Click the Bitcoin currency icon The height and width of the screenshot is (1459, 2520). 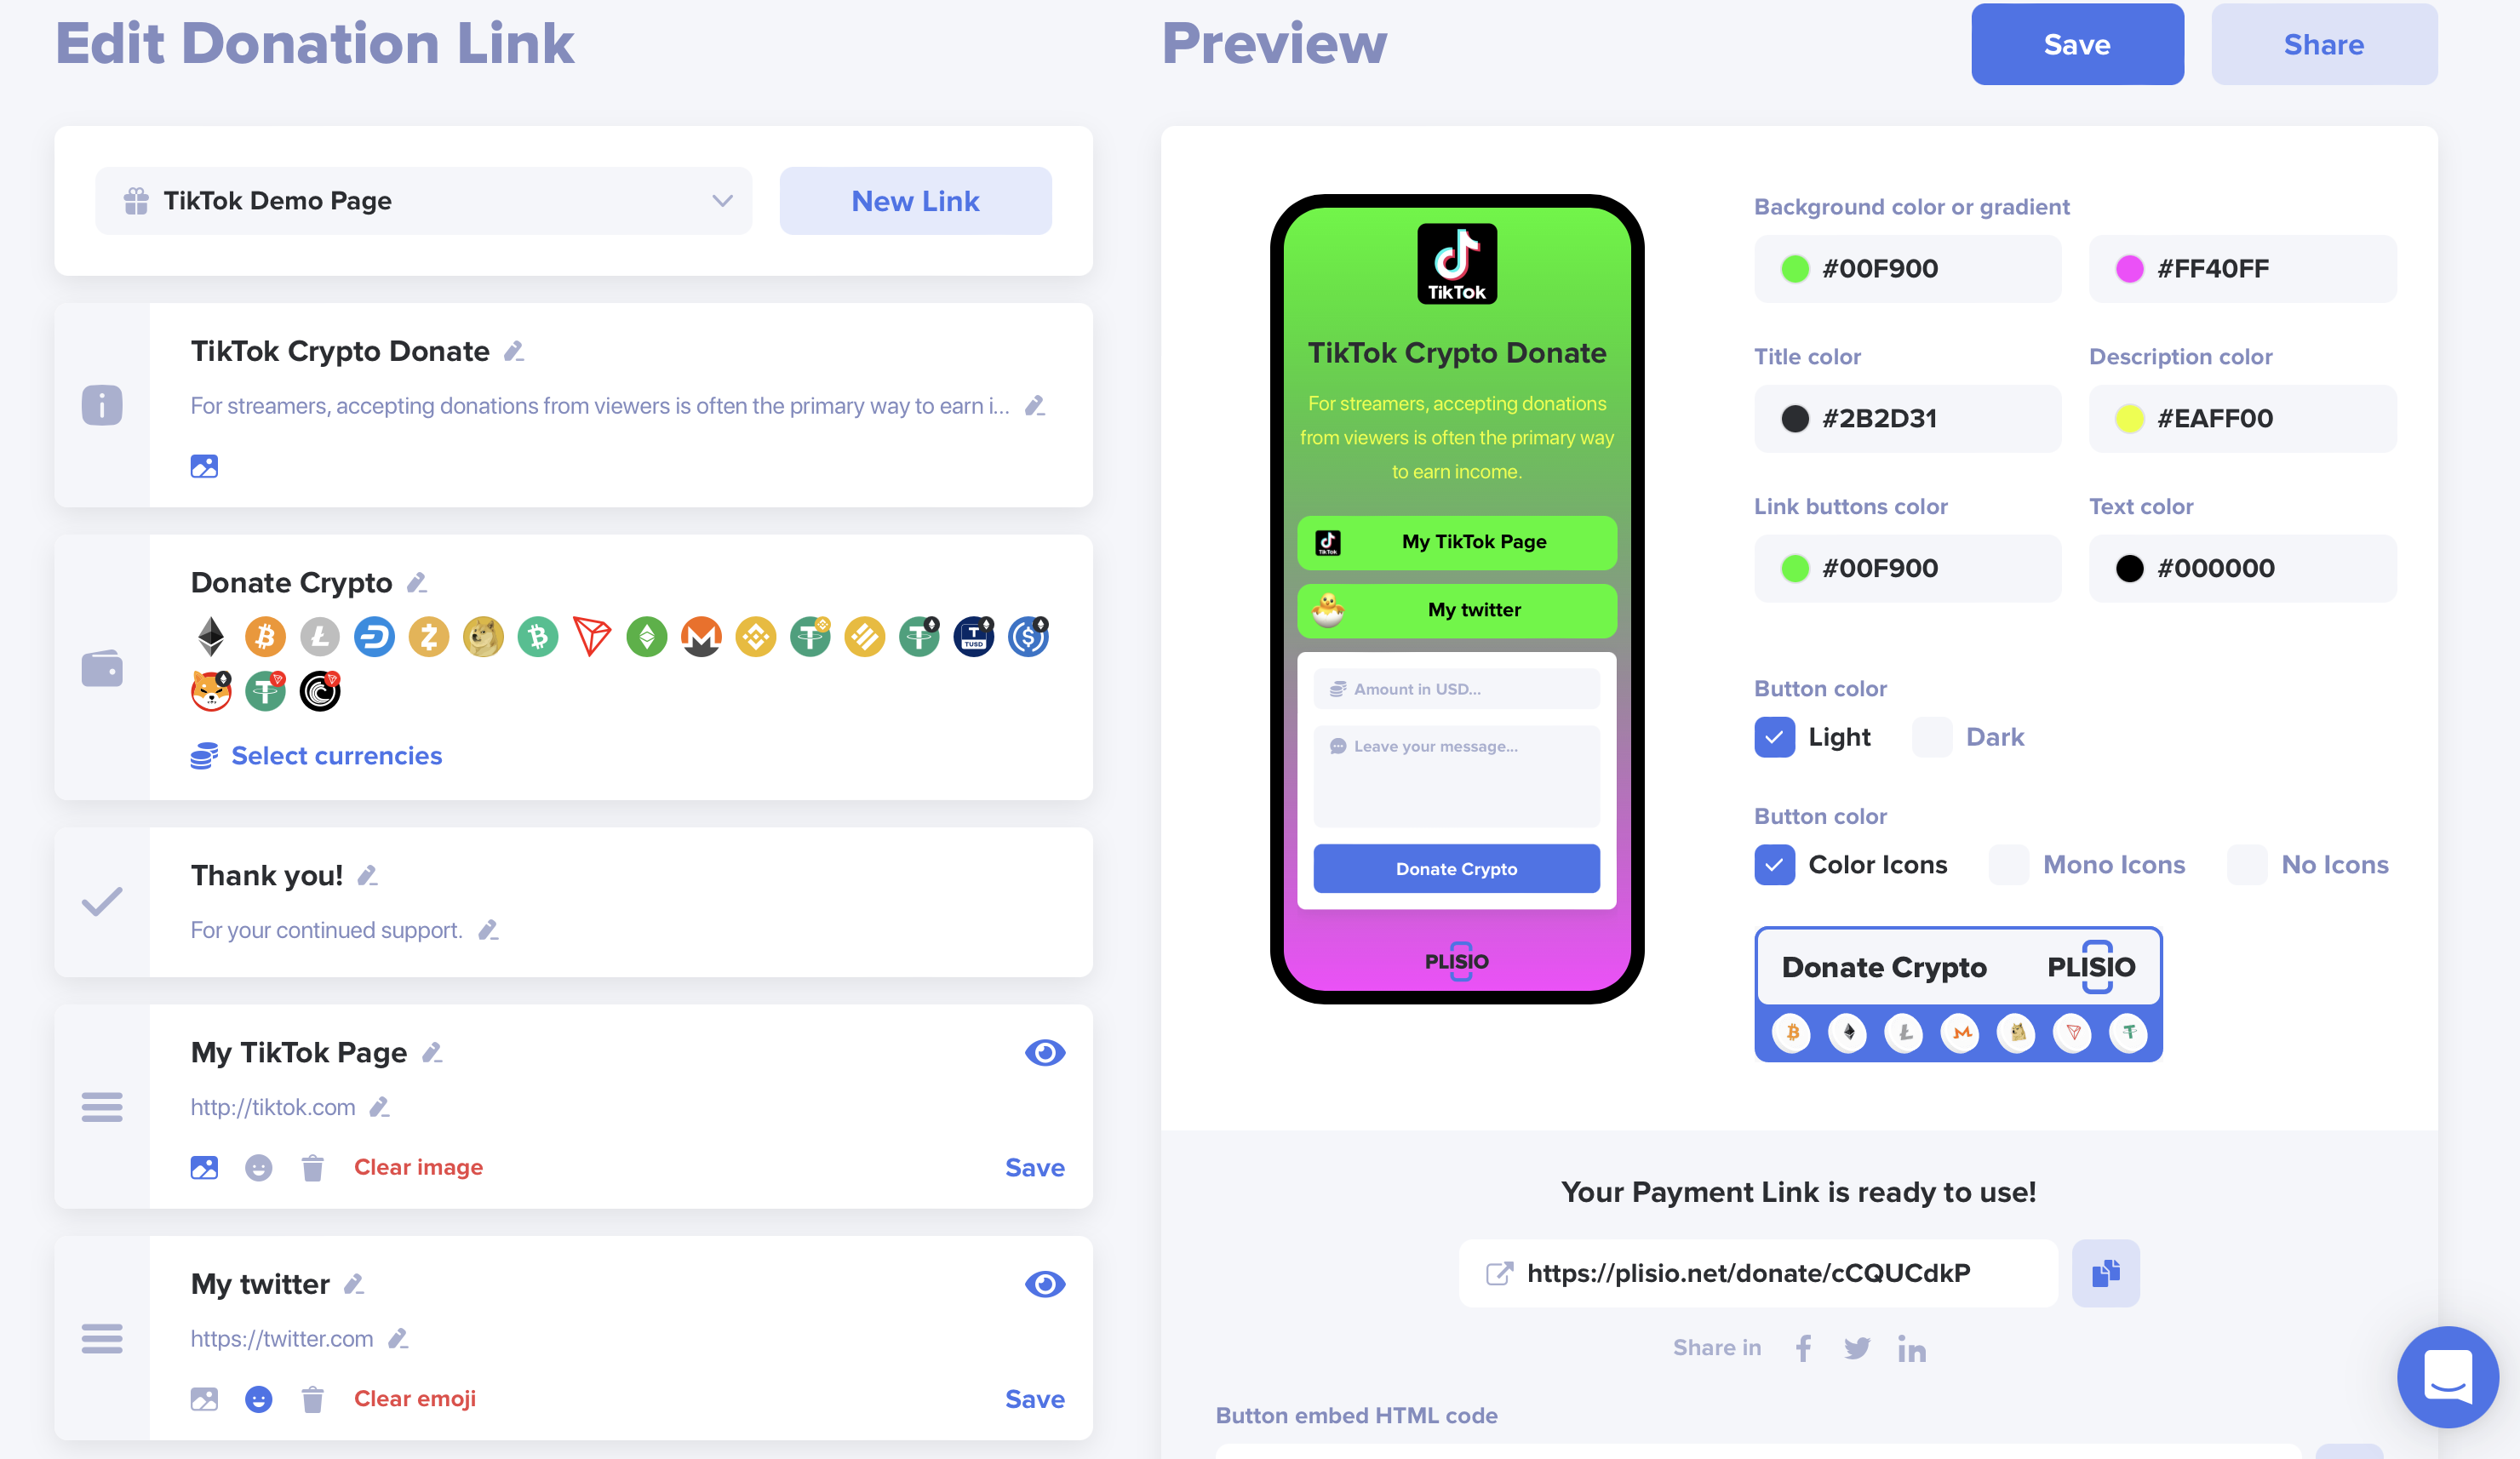click(x=264, y=636)
